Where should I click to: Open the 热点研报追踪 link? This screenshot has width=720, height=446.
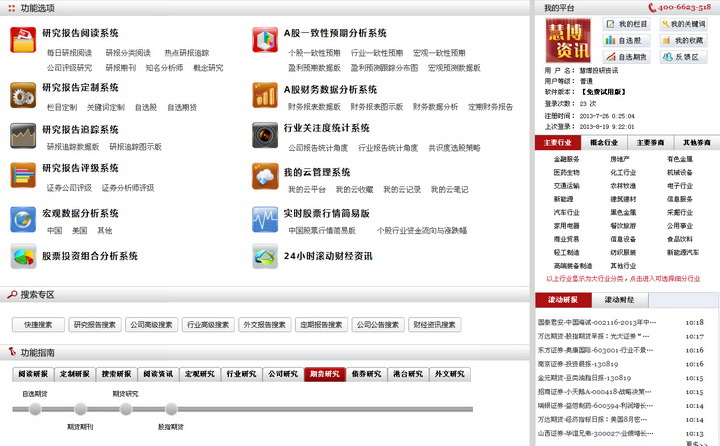pos(186,53)
